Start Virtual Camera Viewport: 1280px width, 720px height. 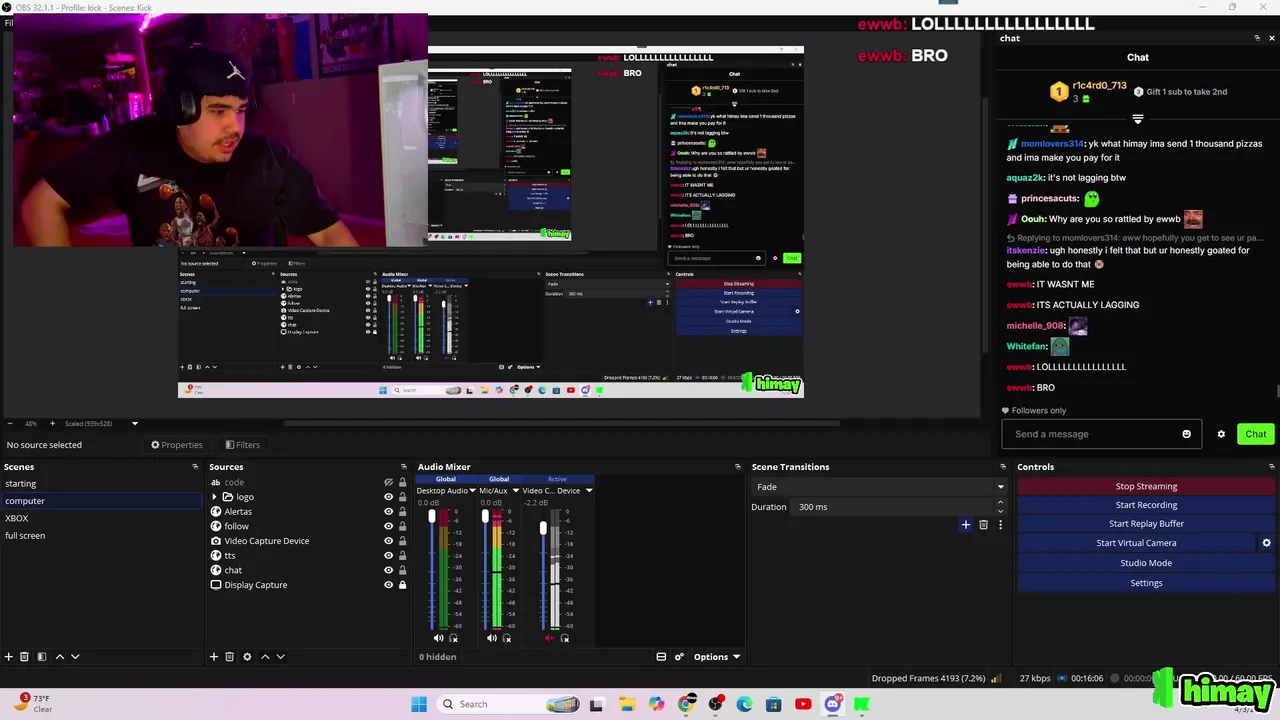[x=1136, y=543]
